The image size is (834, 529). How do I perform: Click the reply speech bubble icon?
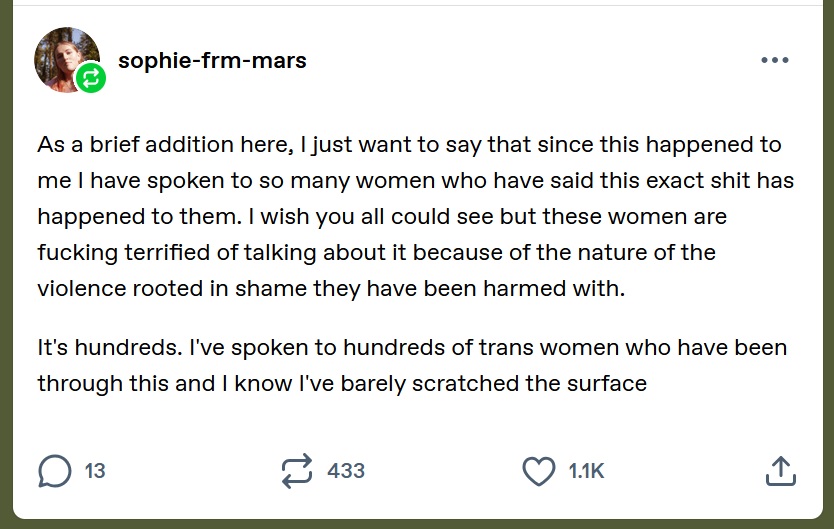point(54,470)
